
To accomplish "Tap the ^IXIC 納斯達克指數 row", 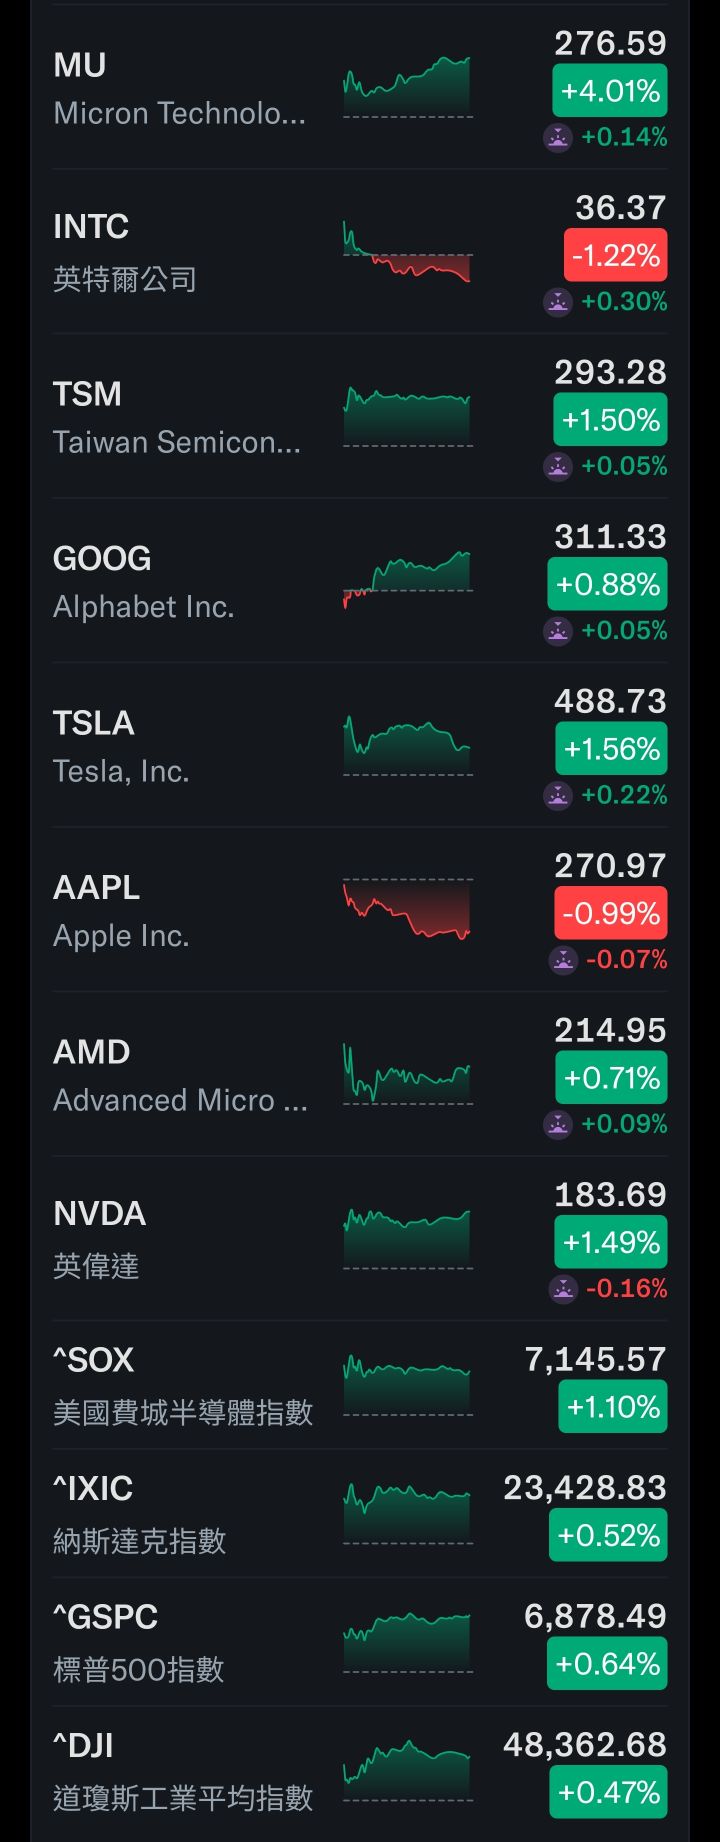I will point(140,1513).
